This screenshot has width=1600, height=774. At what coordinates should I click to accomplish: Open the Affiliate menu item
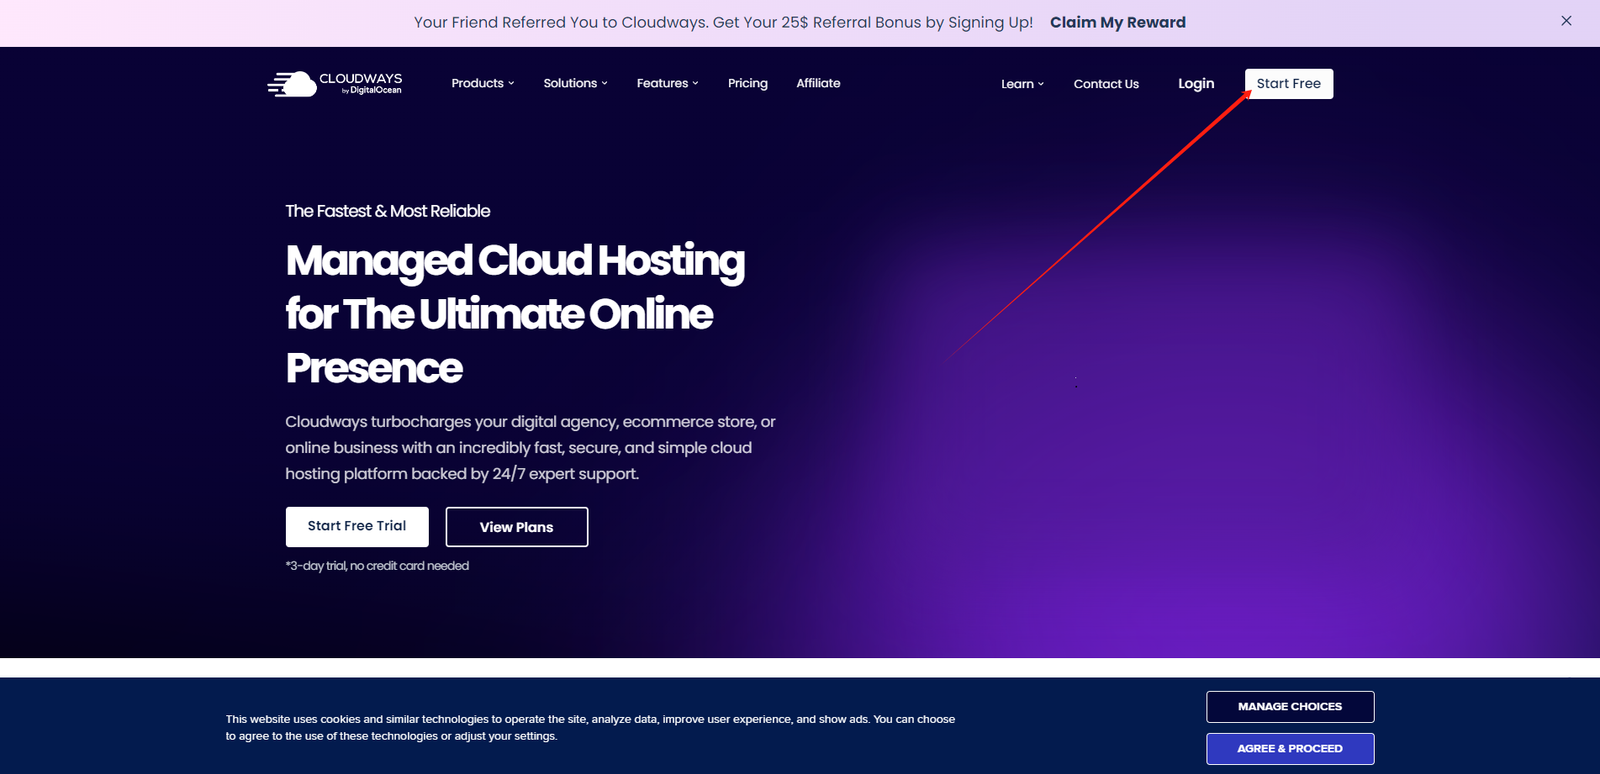[x=818, y=83]
